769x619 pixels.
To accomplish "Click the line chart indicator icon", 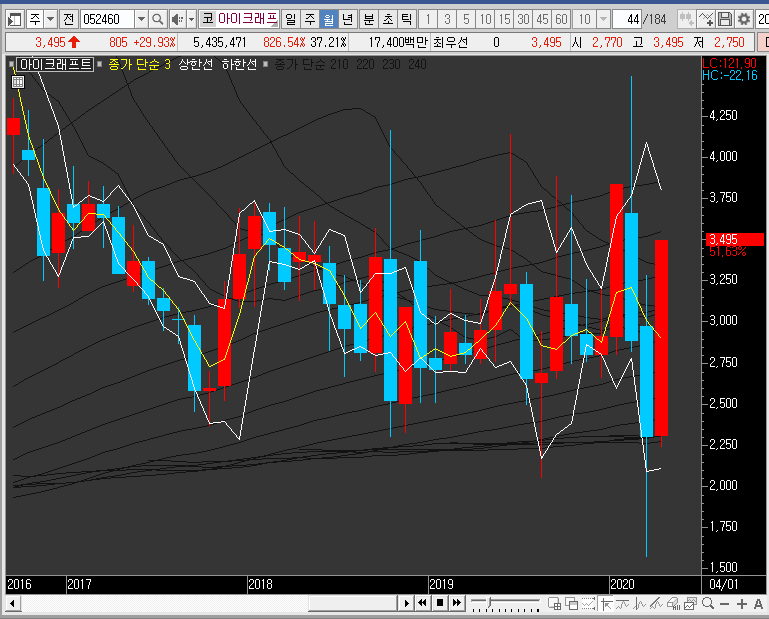I will click(x=622, y=604).
